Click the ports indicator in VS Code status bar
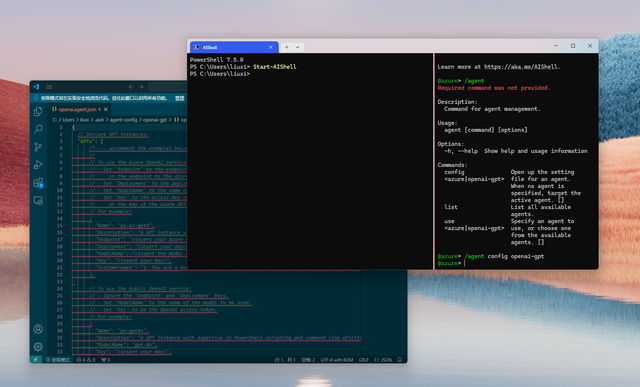The width and height of the screenshot is (640, 387). click(106, 360)
